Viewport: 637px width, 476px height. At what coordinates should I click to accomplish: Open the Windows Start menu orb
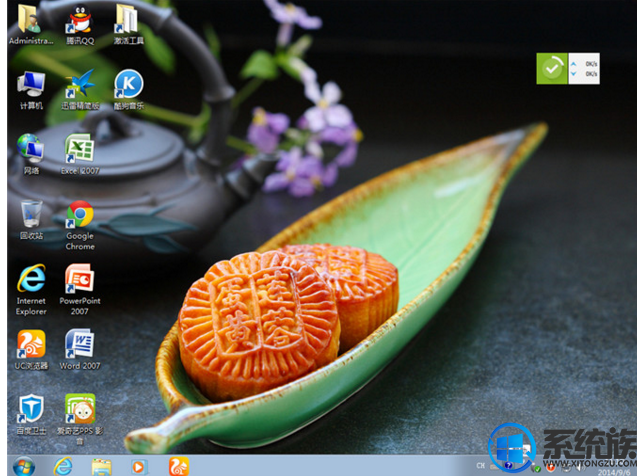click(24, 466)
